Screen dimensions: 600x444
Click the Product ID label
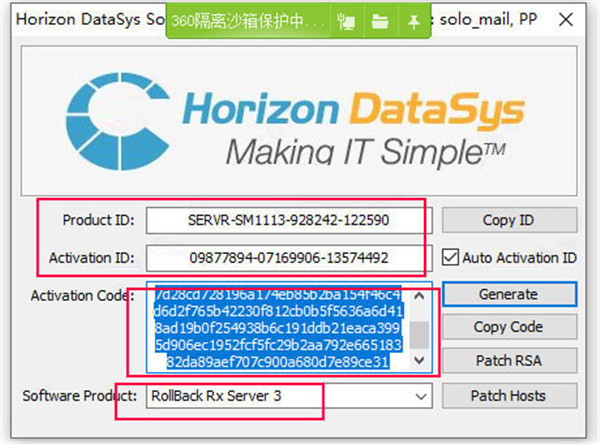(99, 220)
